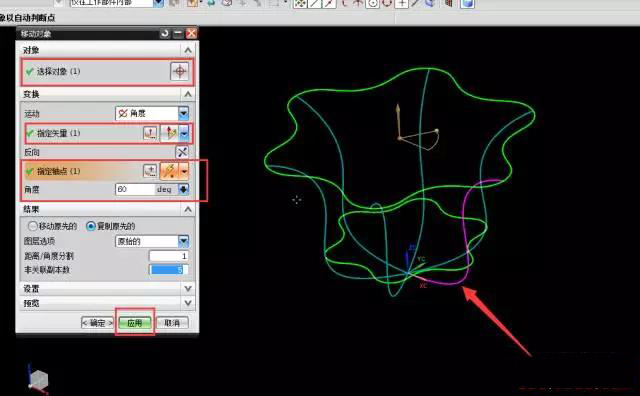
Task: Click the inferred vector icon
Action: [169, 133]
